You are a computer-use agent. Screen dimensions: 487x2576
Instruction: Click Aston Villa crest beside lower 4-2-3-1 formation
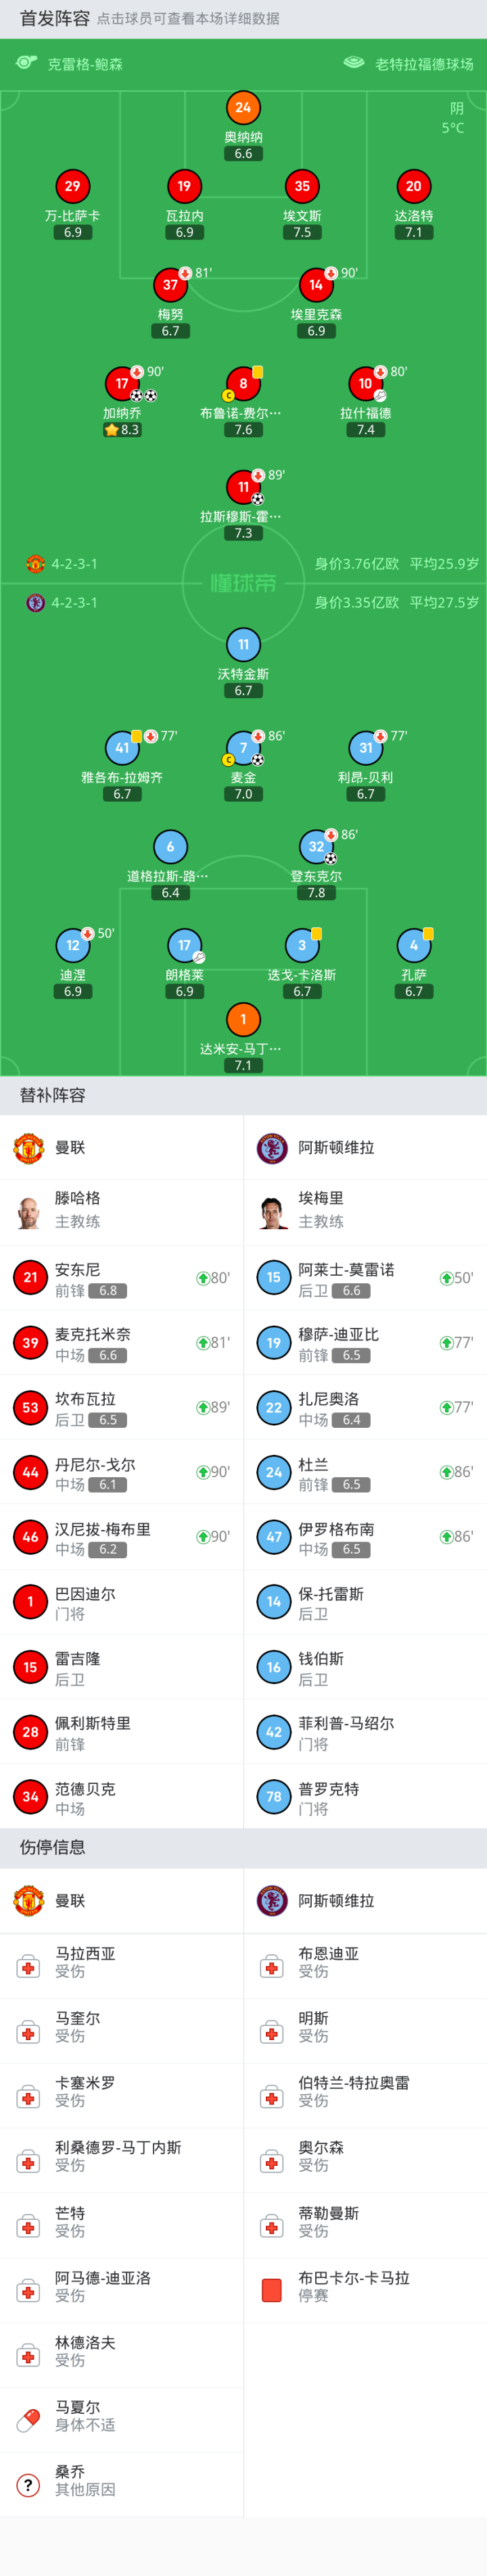pos(35,603)
